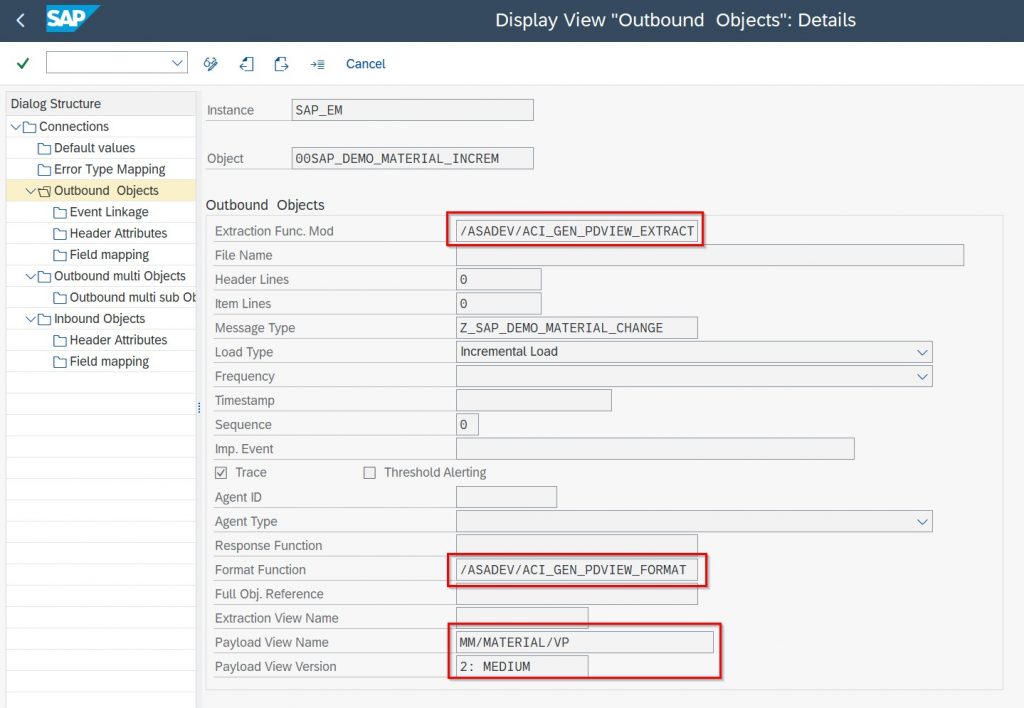Click the green checkmark Enter icon
1024x708 pixels.
pos(22,64)
